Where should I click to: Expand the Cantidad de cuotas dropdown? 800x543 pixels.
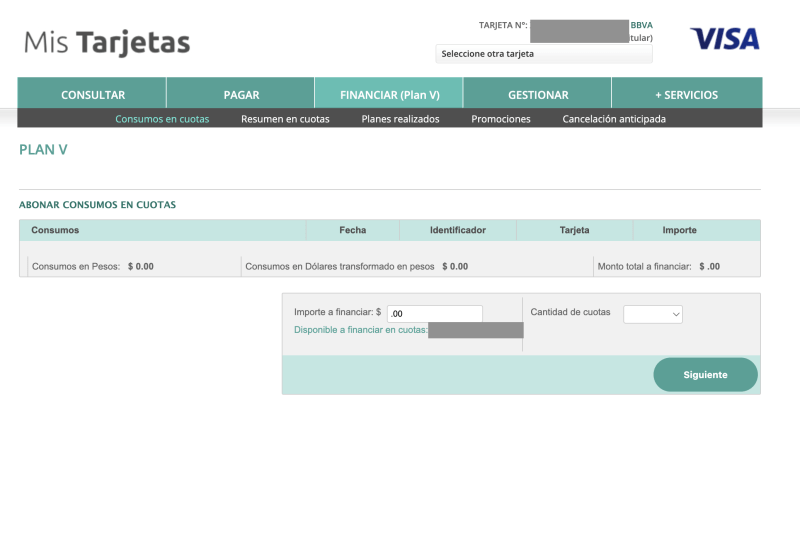click(x=653, y=314)
